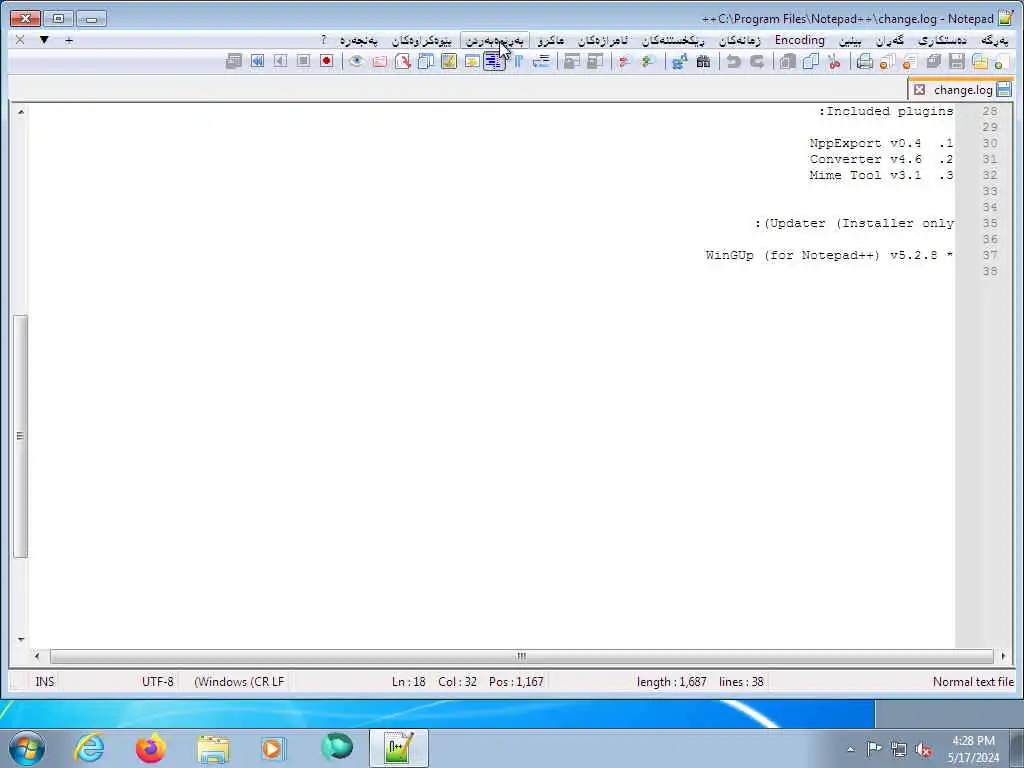Start macro recording with the red dot
Screen dimensions: 1024x768
327,61
